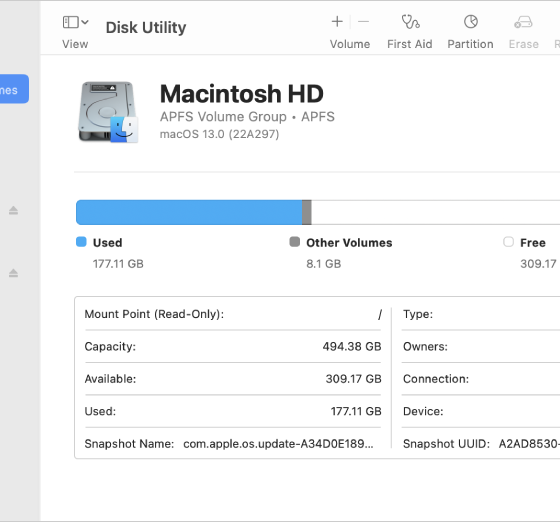Click '8.1 GB' under Other Volumes
The image size is (560, 524).
tap(324, 264)
